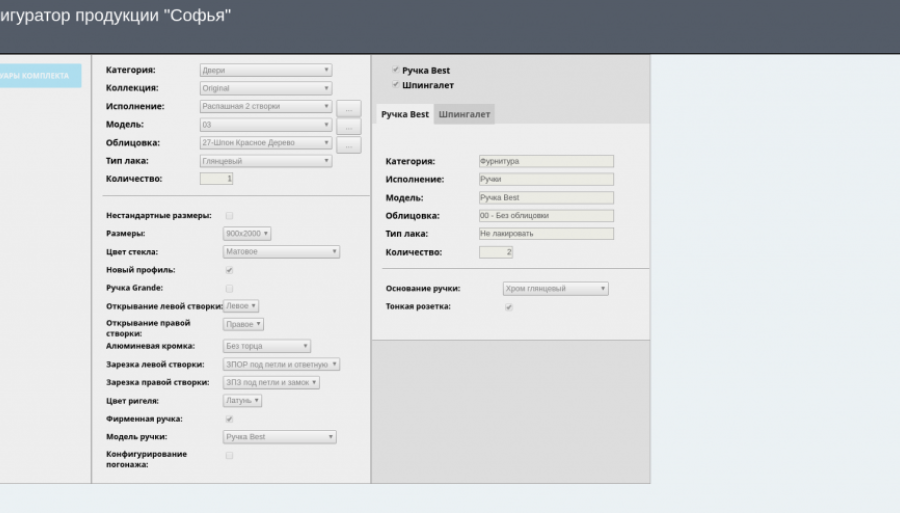Open the Категория dropdown showing Двери
The width and height of the screenshot is (900, 514).
[265, 70]
